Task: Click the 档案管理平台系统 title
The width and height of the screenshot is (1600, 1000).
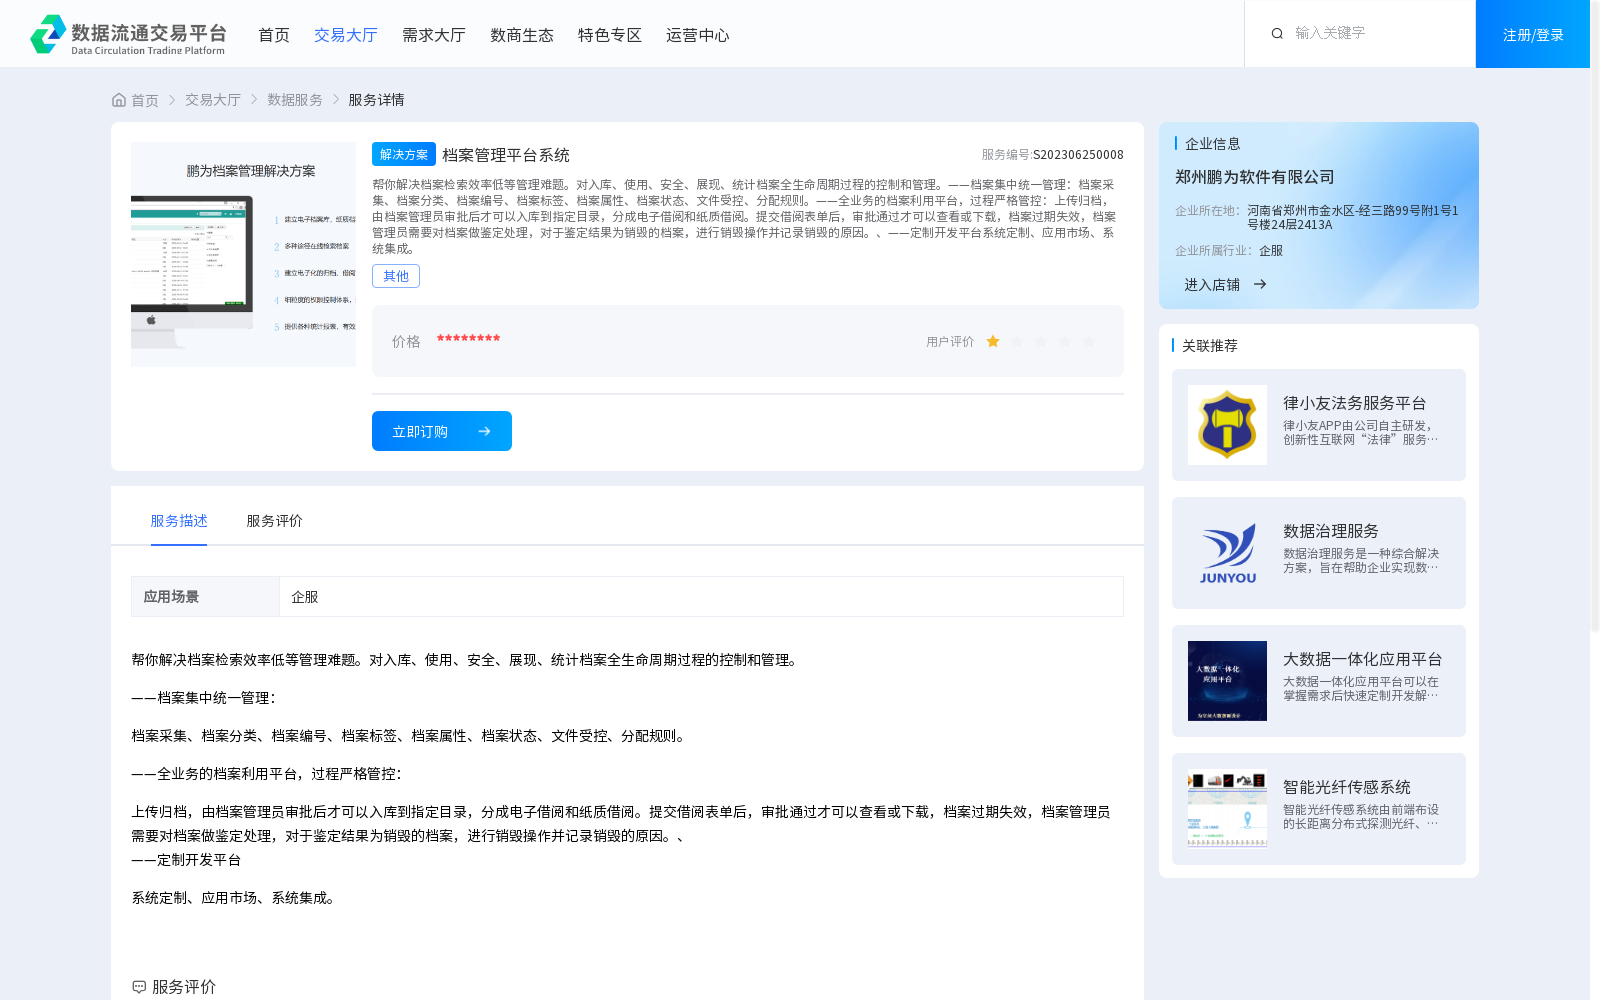Action: [506, 155]
